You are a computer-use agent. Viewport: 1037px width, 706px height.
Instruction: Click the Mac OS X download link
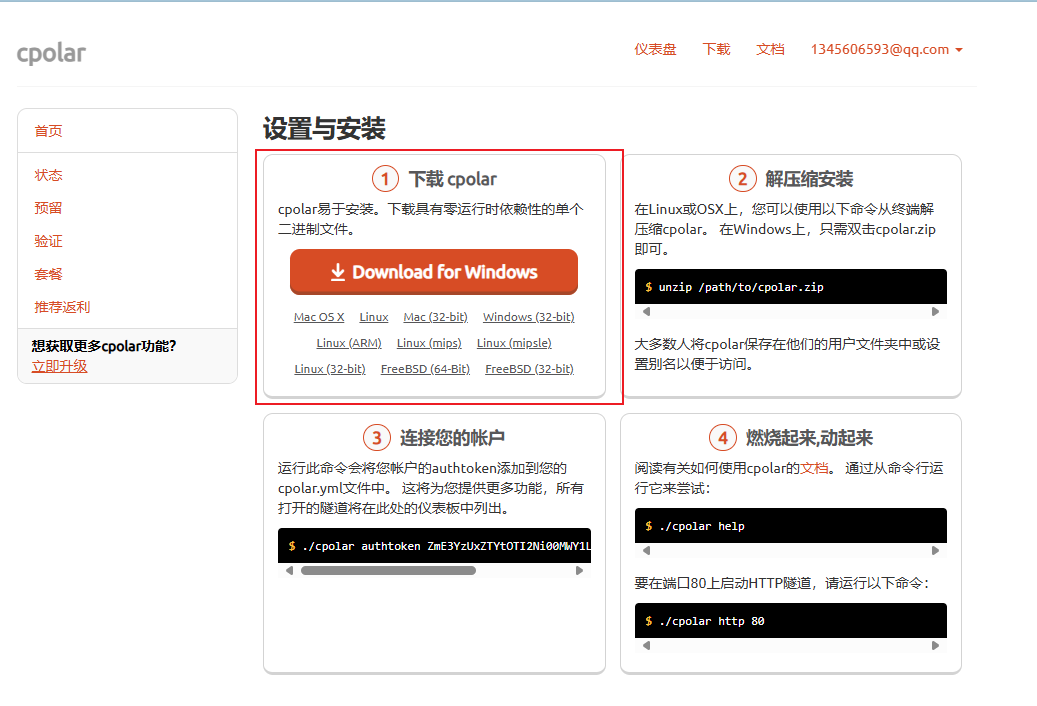coord(319,317)
